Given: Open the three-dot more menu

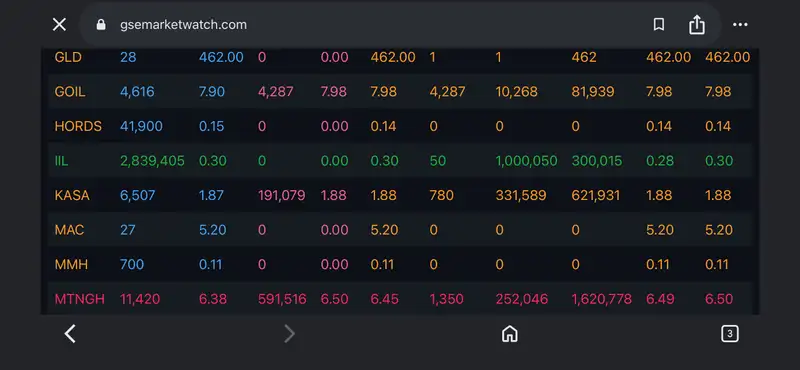Looking at the screenshot, I should click(x=740, y=24).
